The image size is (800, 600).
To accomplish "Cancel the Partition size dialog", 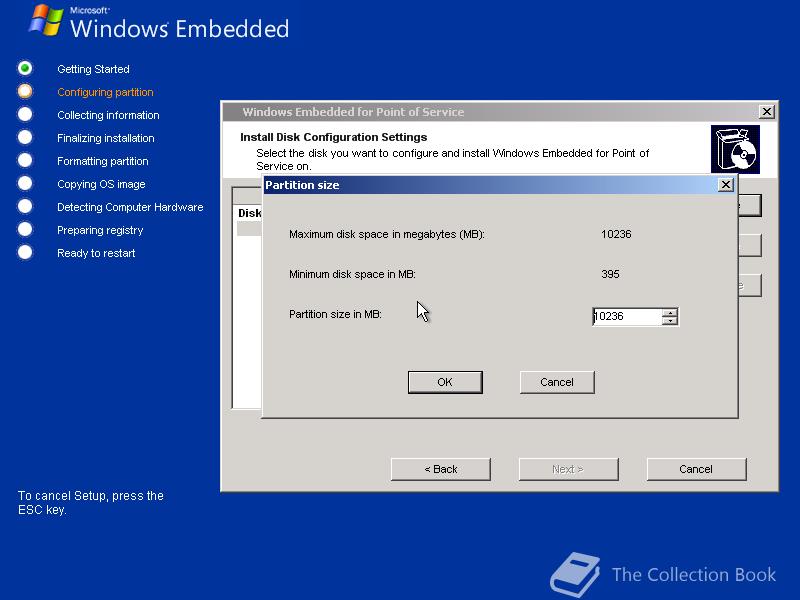I will 557,382.
